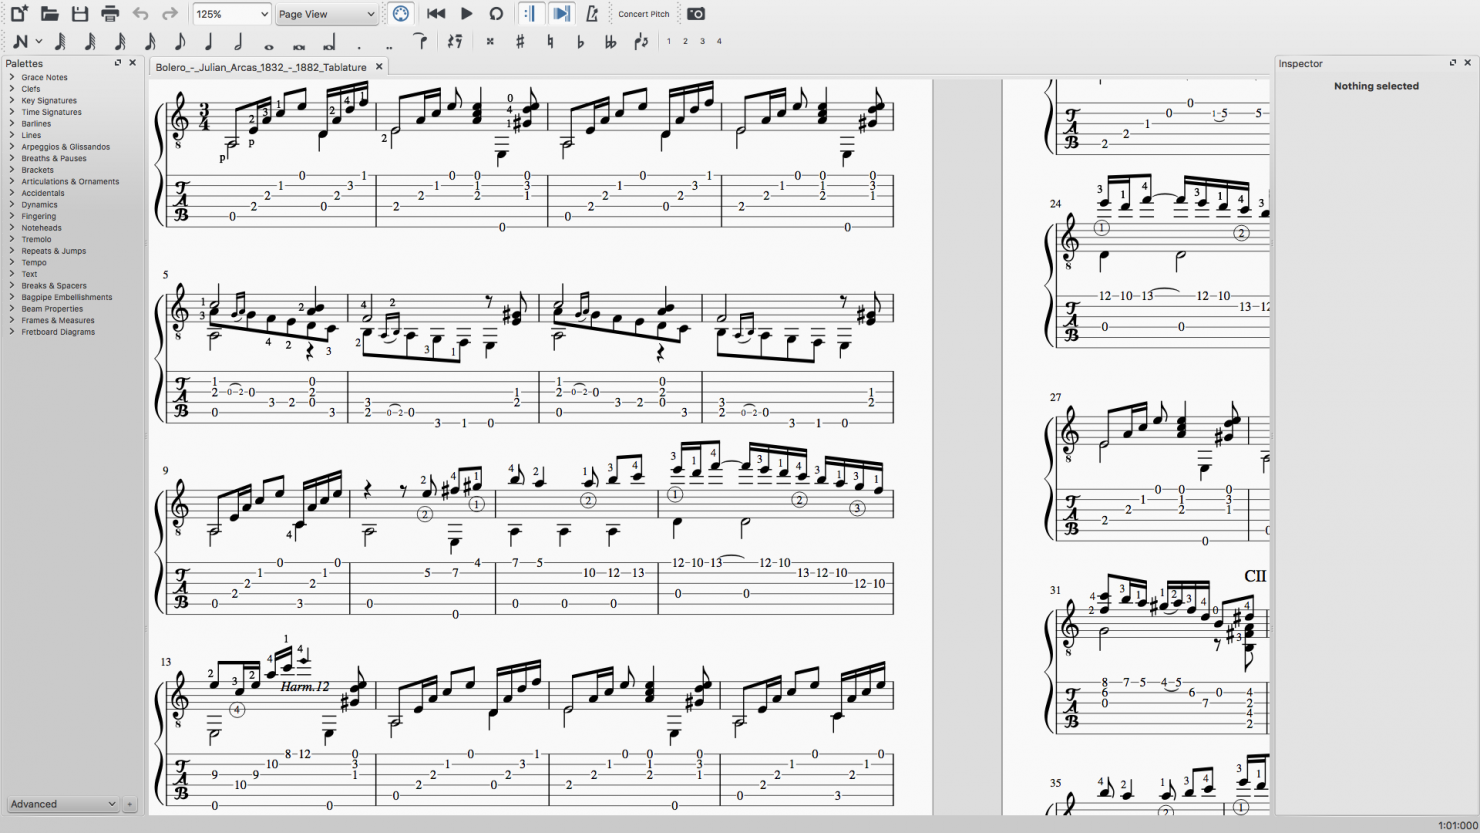1480x833 pixels.
Task: Enable note input mode with the N icon
Action: click(x=22, y=42)
